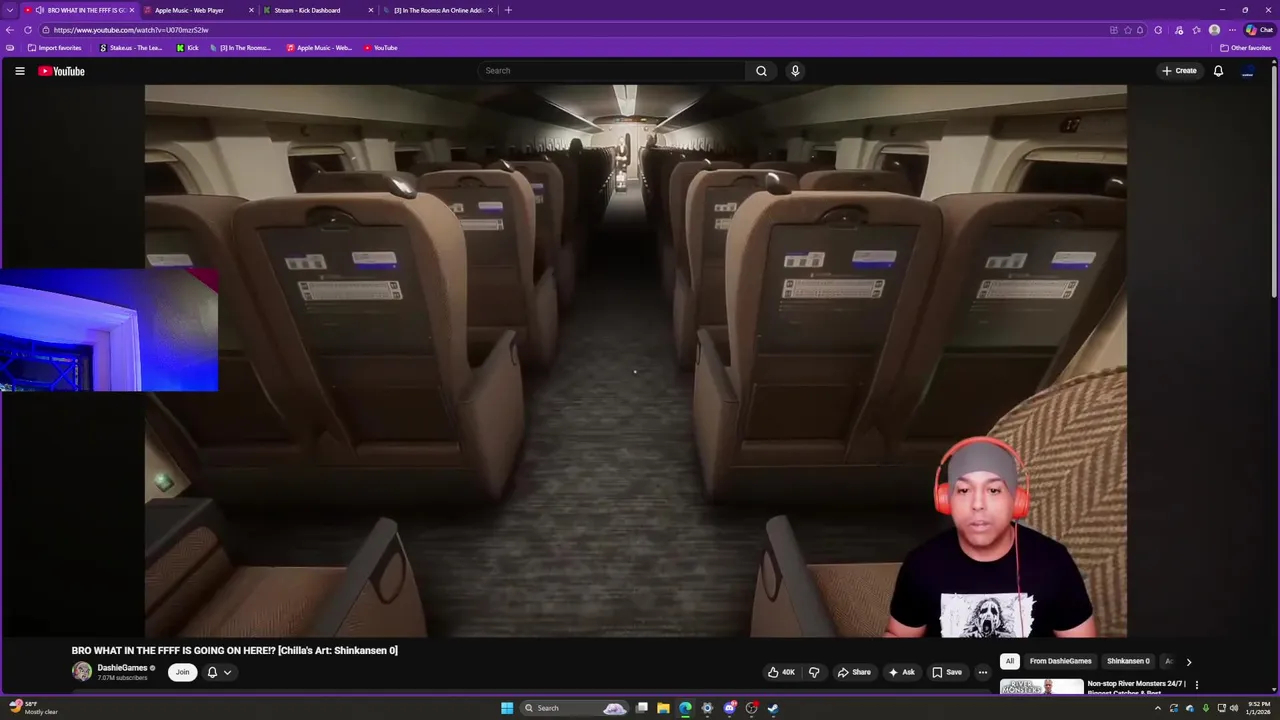
Task: Mute the YouTube tab audio icon
Action: (x=41, y=10)
